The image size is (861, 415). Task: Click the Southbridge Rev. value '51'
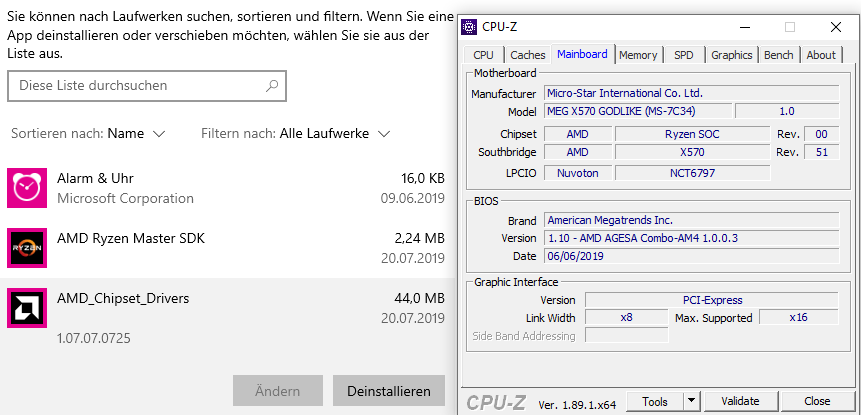(x=821, y=152)
